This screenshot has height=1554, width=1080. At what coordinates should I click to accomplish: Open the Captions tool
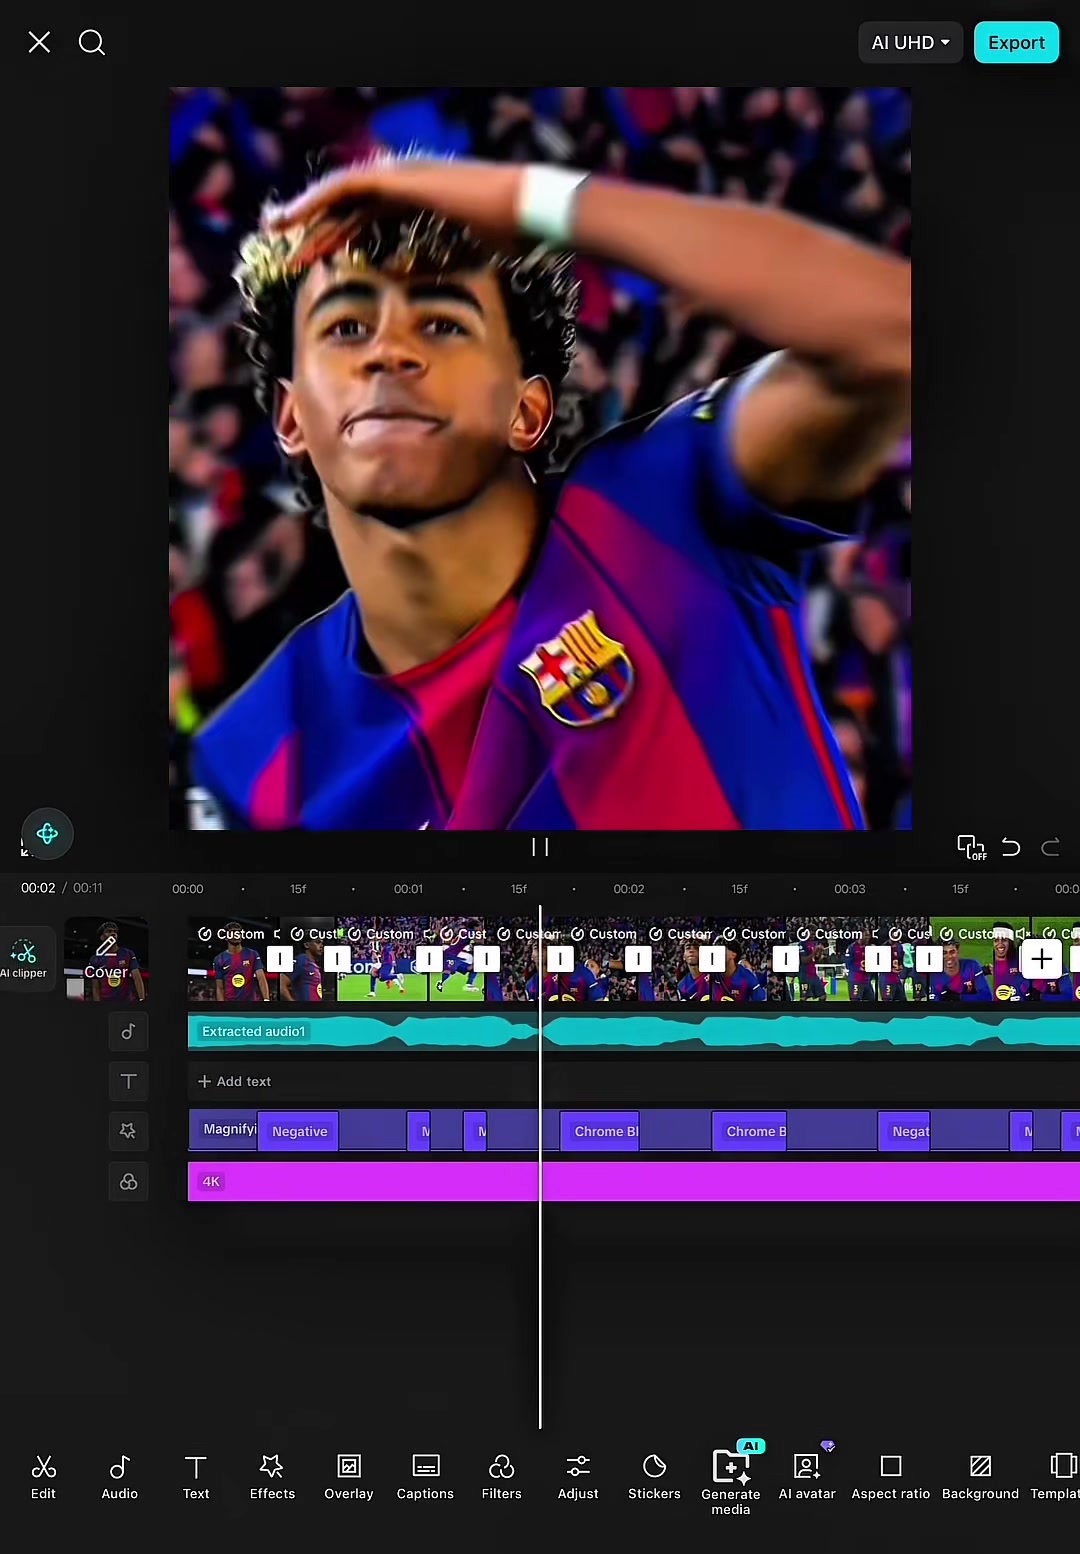click(425, 1477)
